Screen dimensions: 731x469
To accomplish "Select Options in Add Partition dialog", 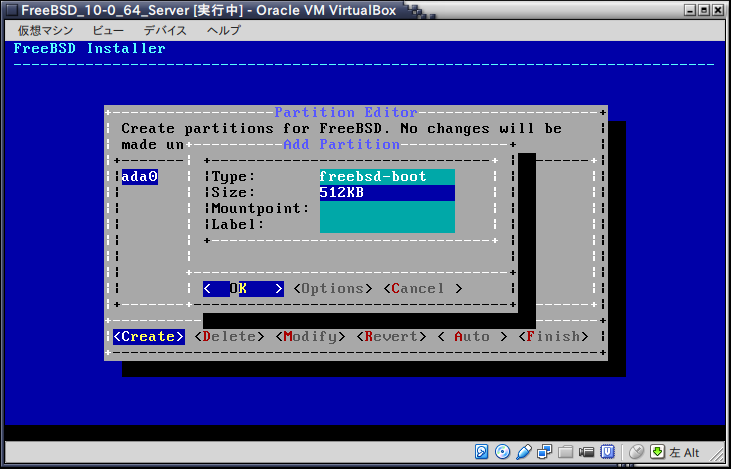I will click(x=333, y=289).
